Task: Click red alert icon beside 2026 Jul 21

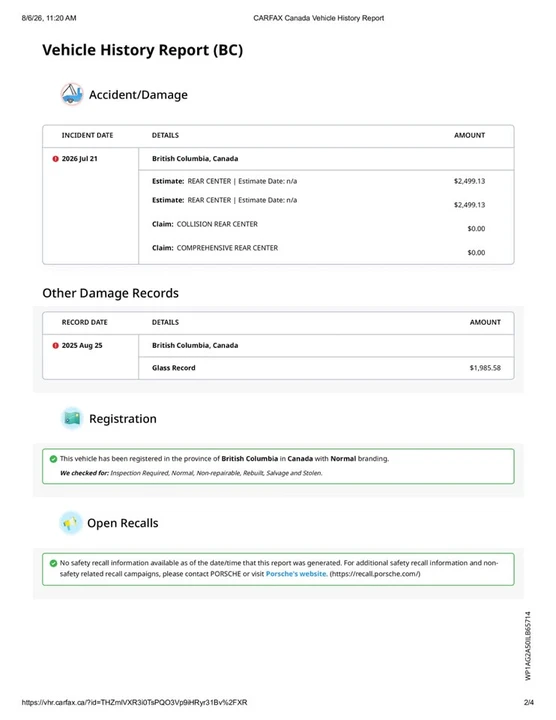Action: pos(56,158)
